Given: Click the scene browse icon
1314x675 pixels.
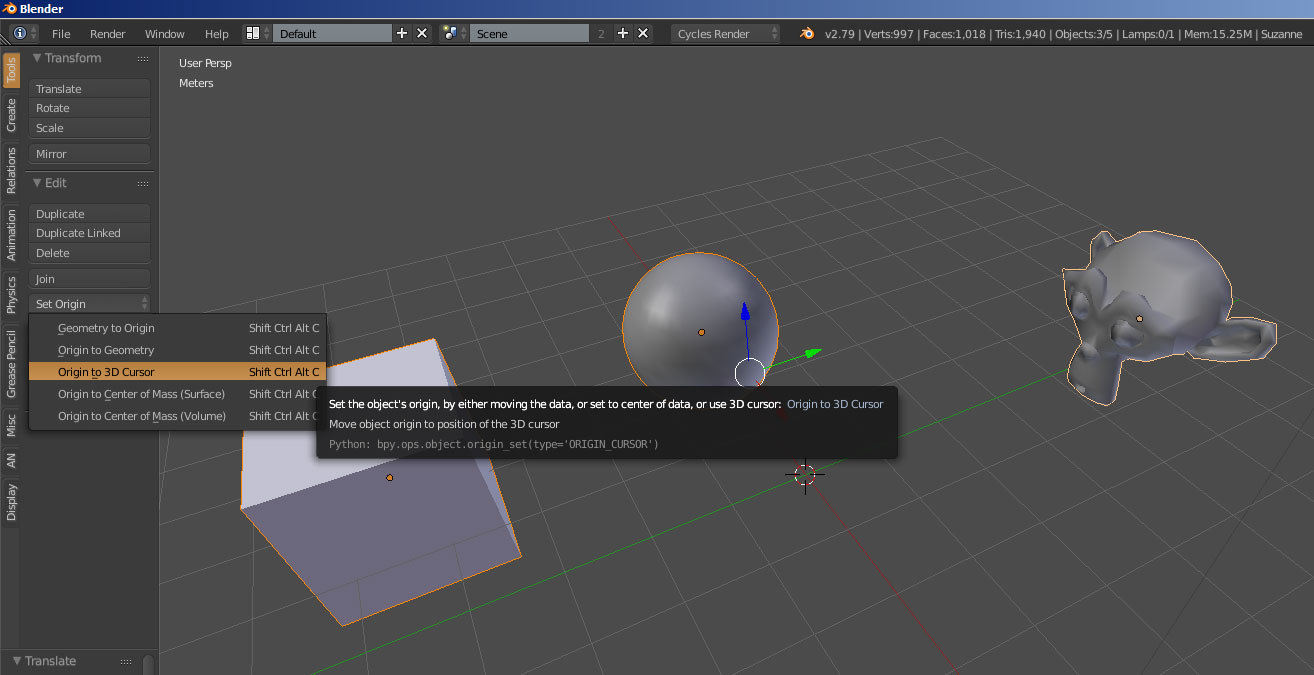Looking at the screenshot, I should click(x=454, y=33).
